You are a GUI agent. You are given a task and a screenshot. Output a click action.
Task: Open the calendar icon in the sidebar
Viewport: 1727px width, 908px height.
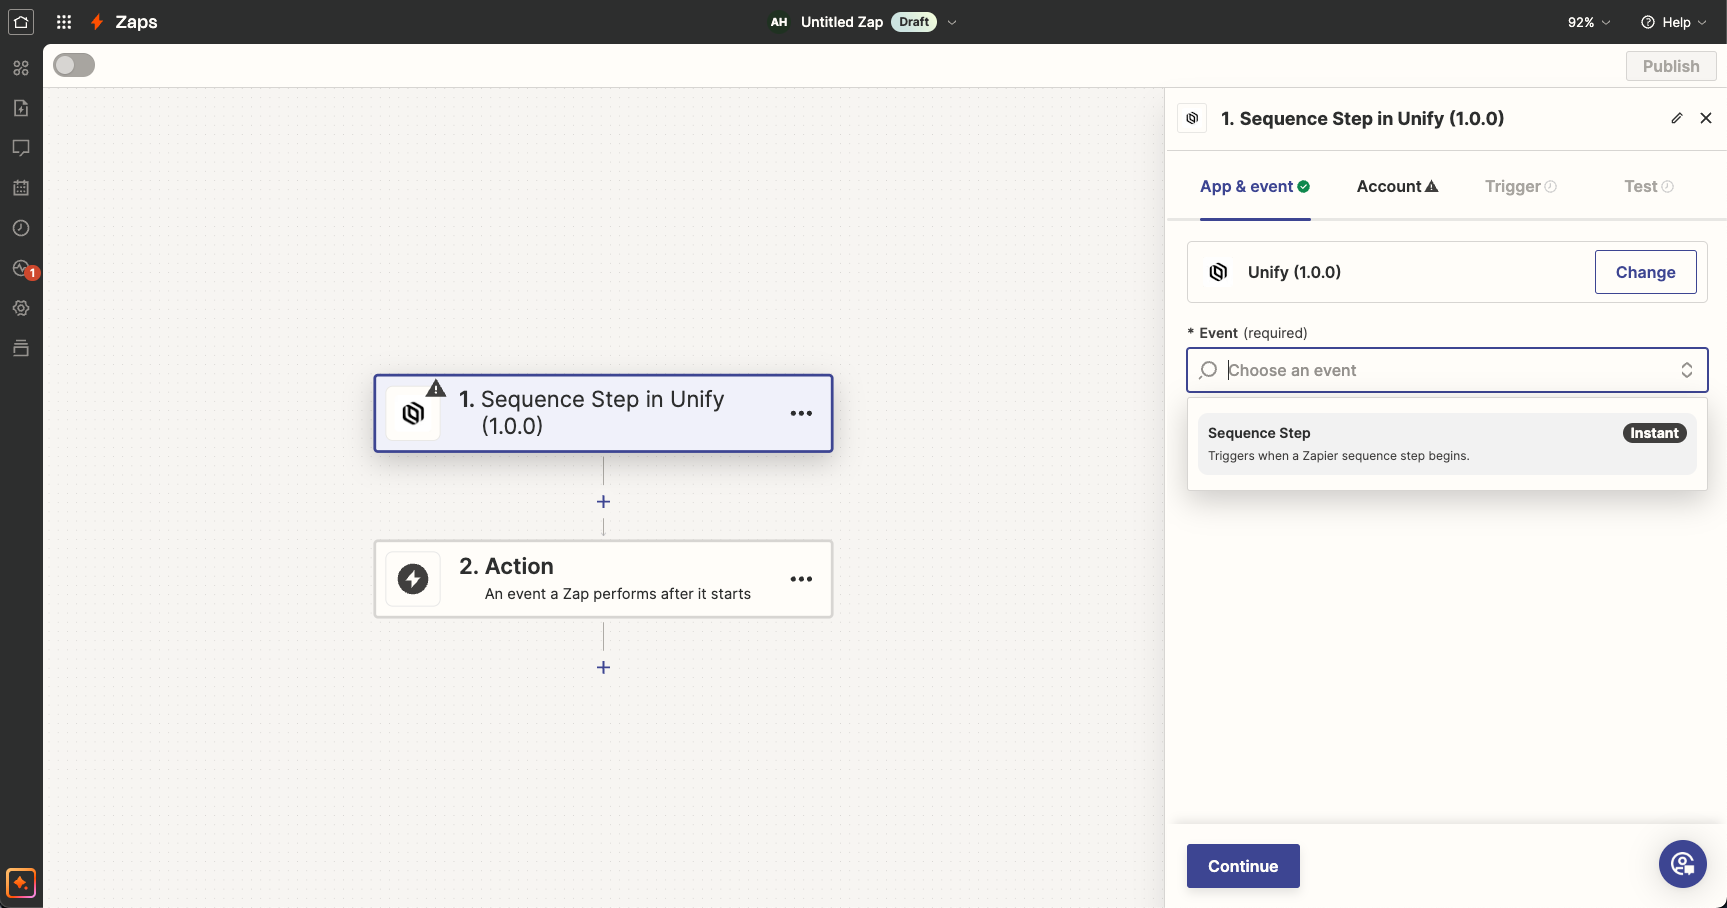[x=20, y=187]
